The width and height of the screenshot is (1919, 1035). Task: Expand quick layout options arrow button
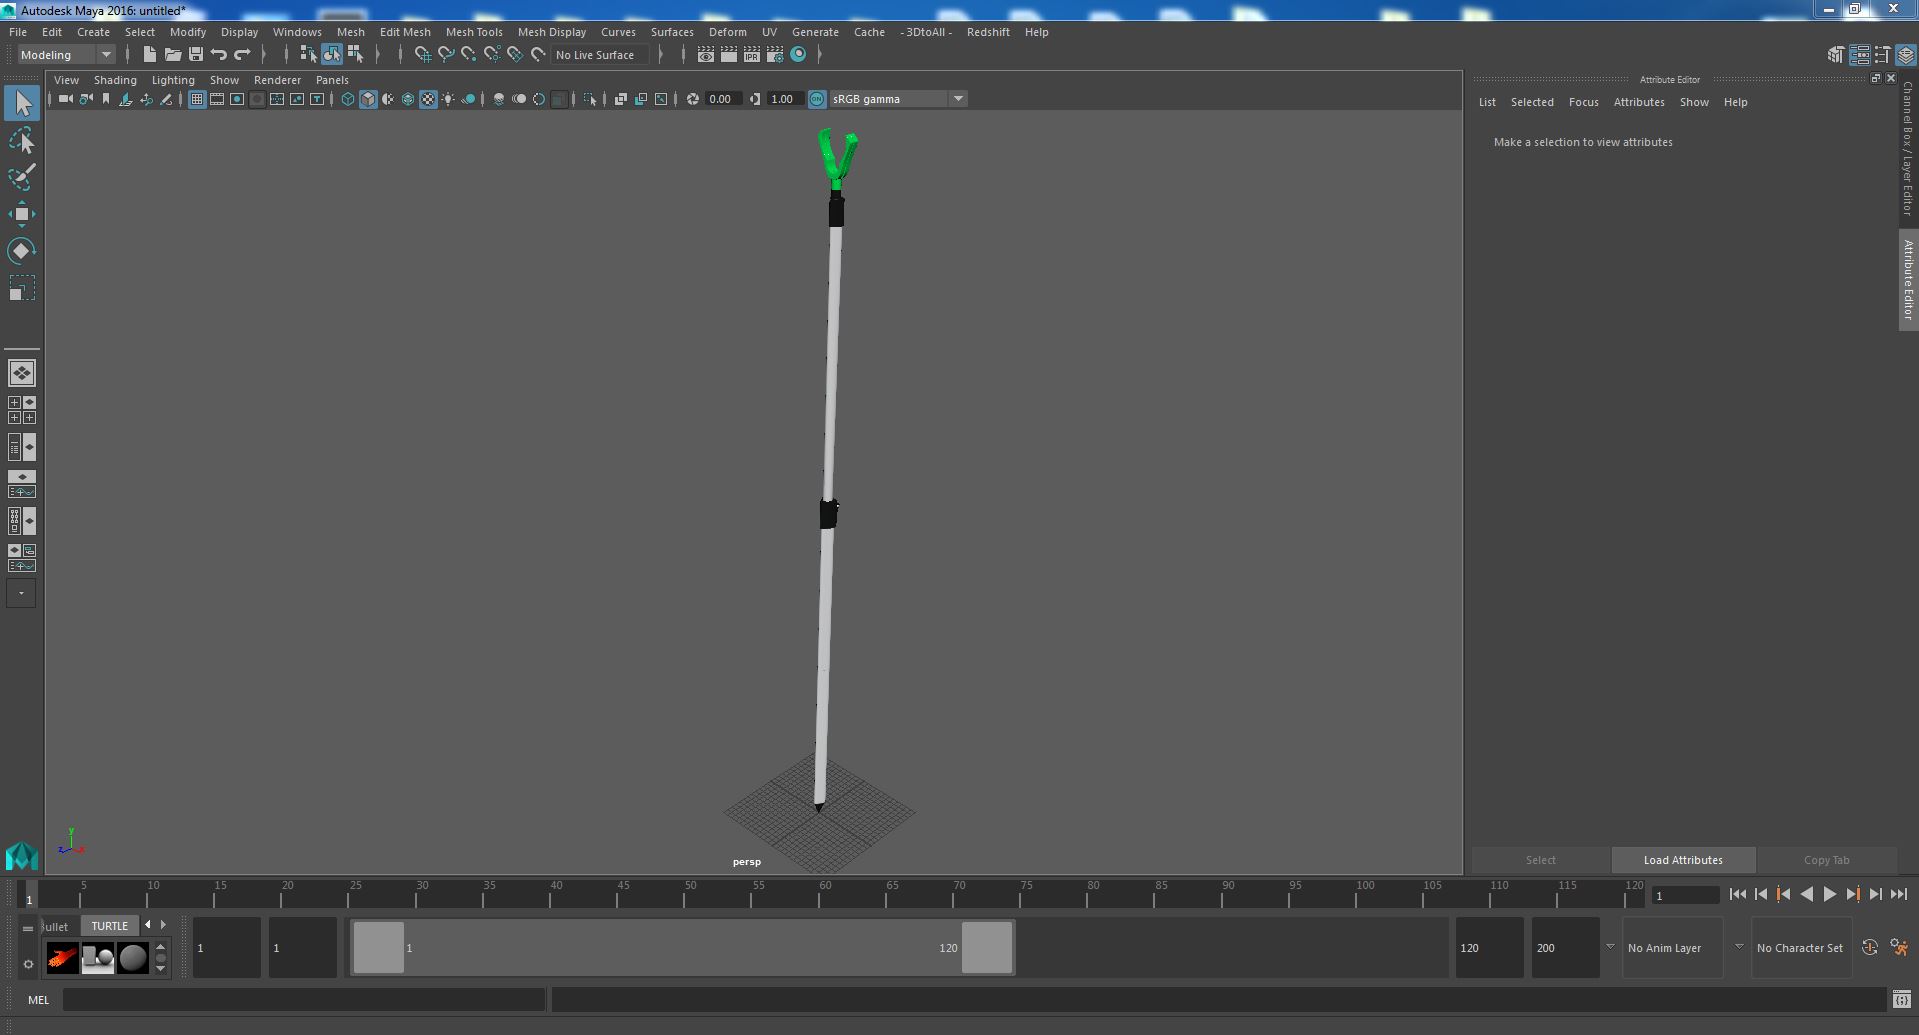[21, 593]
